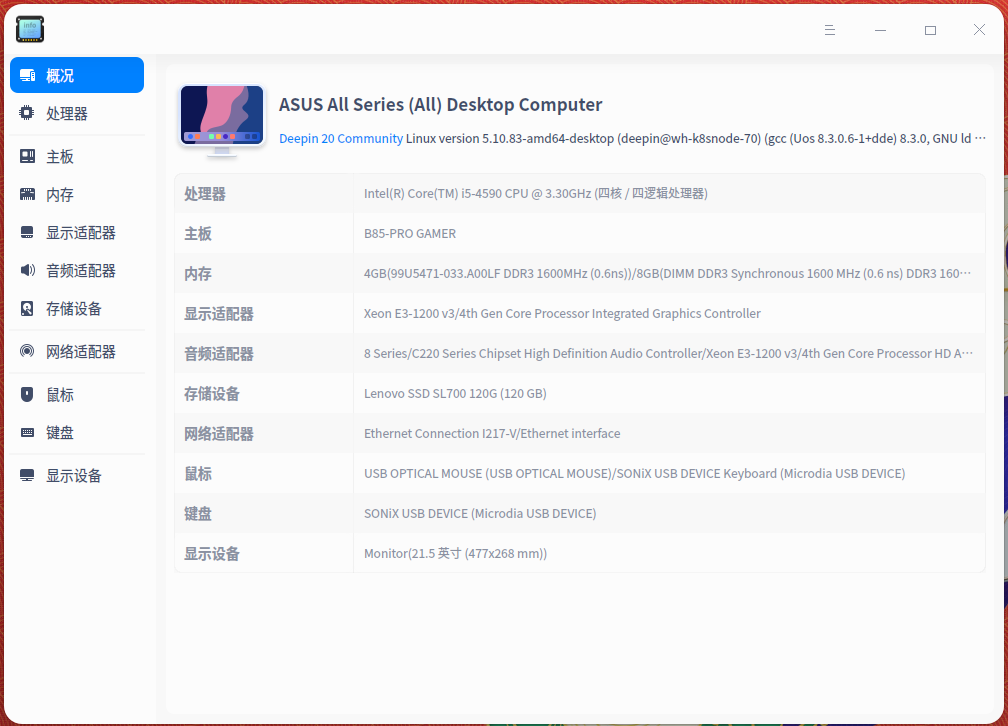Viewport: 1008px width, 726px height.
Task: Click the 主板 row label in table
Action: pyautogui.click(x=198, y=233)
